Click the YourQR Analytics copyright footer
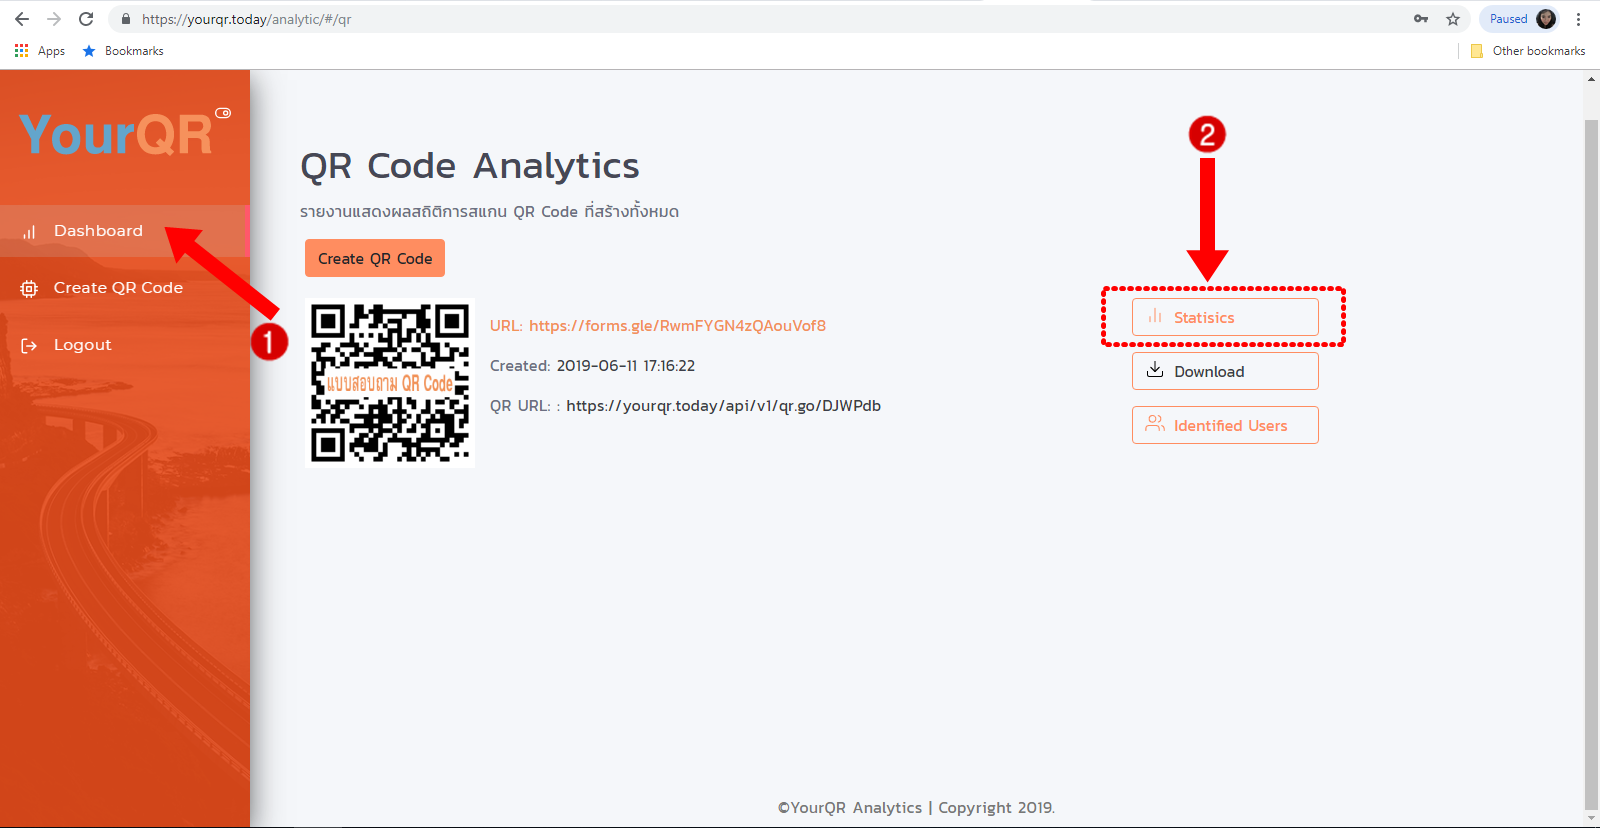The width and height of the screenshot is (1600, 828). [917, 808]
